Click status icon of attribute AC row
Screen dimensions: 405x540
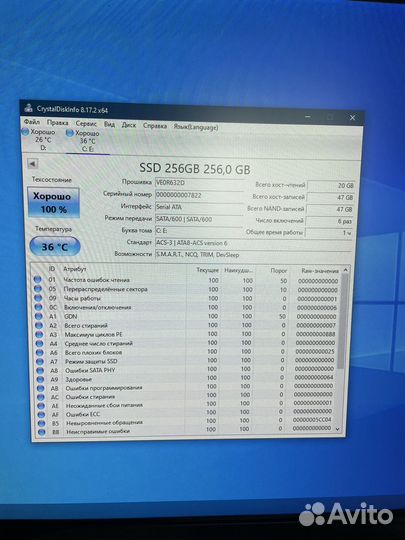(x=41, y=397)
